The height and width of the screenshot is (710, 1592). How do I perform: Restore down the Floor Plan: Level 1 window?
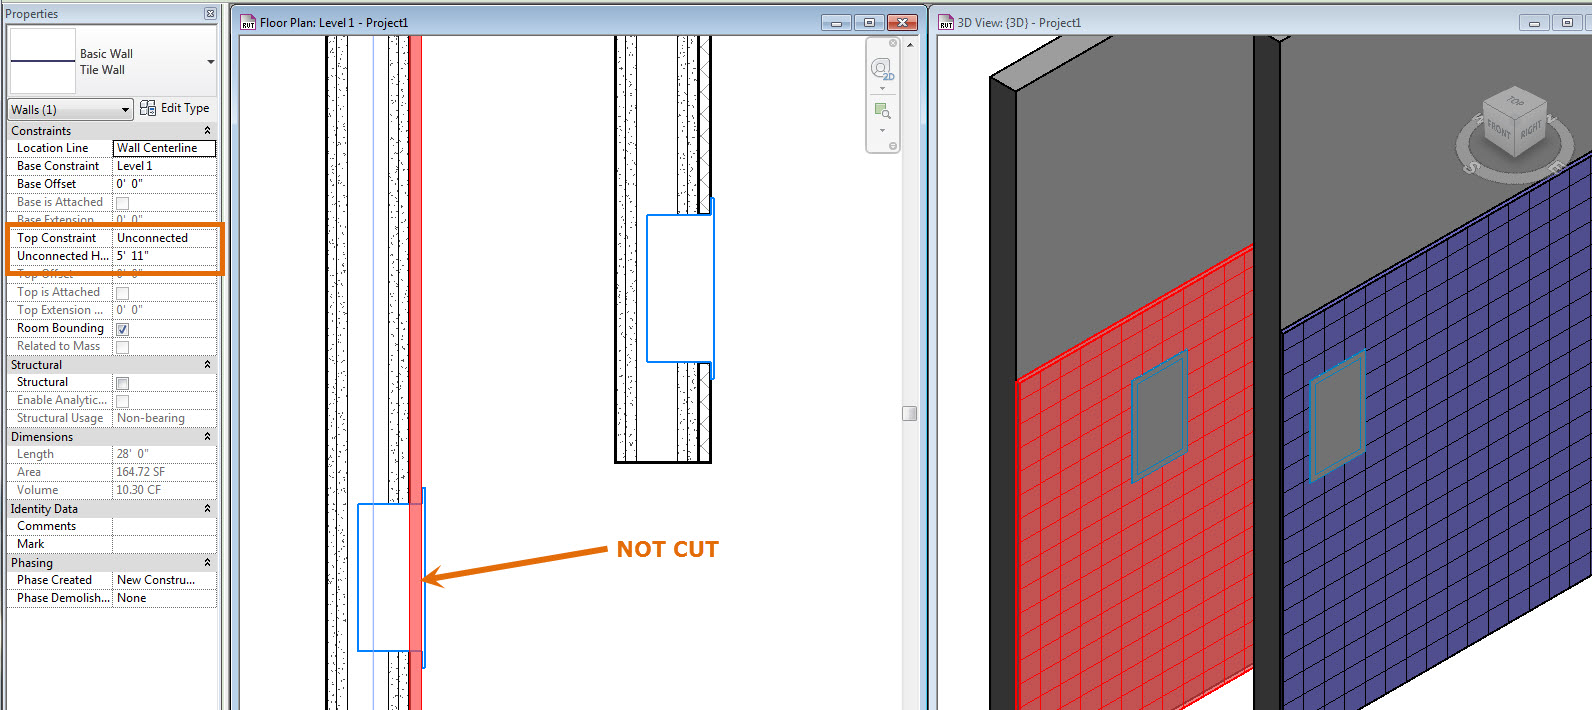(869, 22)
